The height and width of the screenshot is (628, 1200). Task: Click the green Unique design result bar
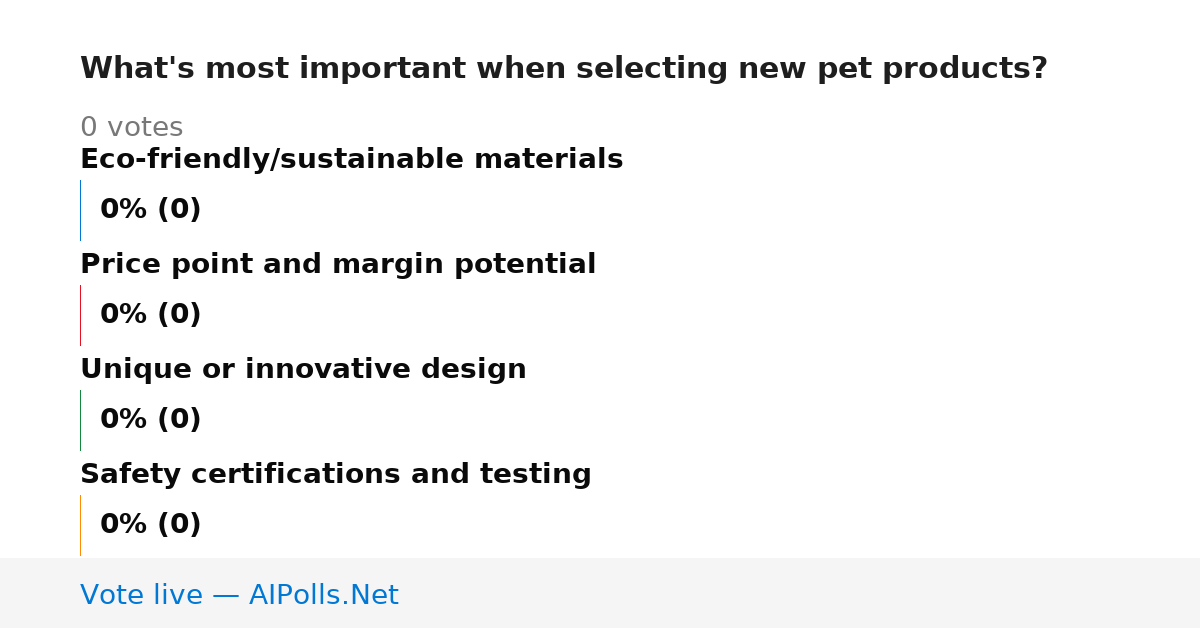pyautogui.click(x=81, y=420)
